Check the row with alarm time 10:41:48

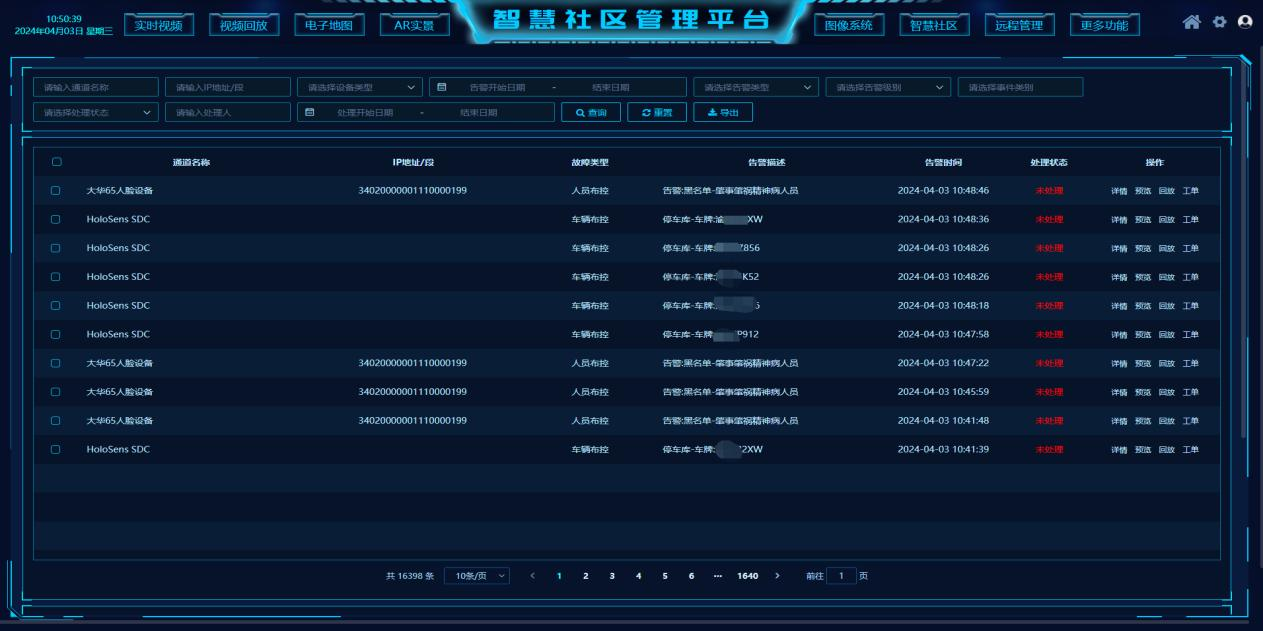56,420
